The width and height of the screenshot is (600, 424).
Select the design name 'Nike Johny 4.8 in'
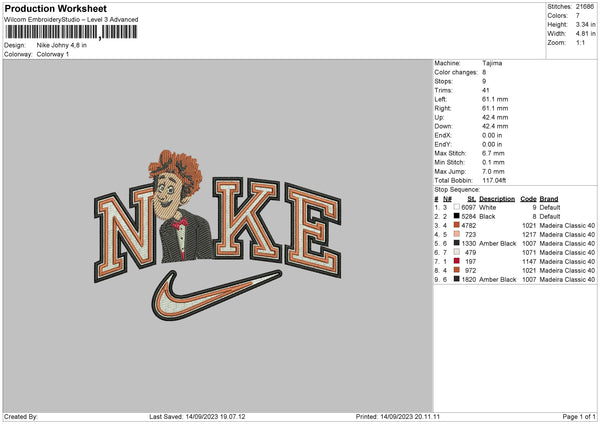(62, 45)
